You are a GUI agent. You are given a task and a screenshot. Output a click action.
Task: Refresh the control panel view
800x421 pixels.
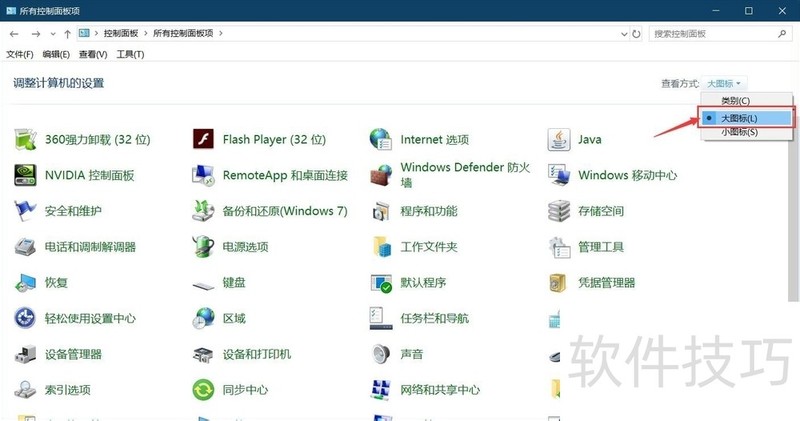coord(636,34)
